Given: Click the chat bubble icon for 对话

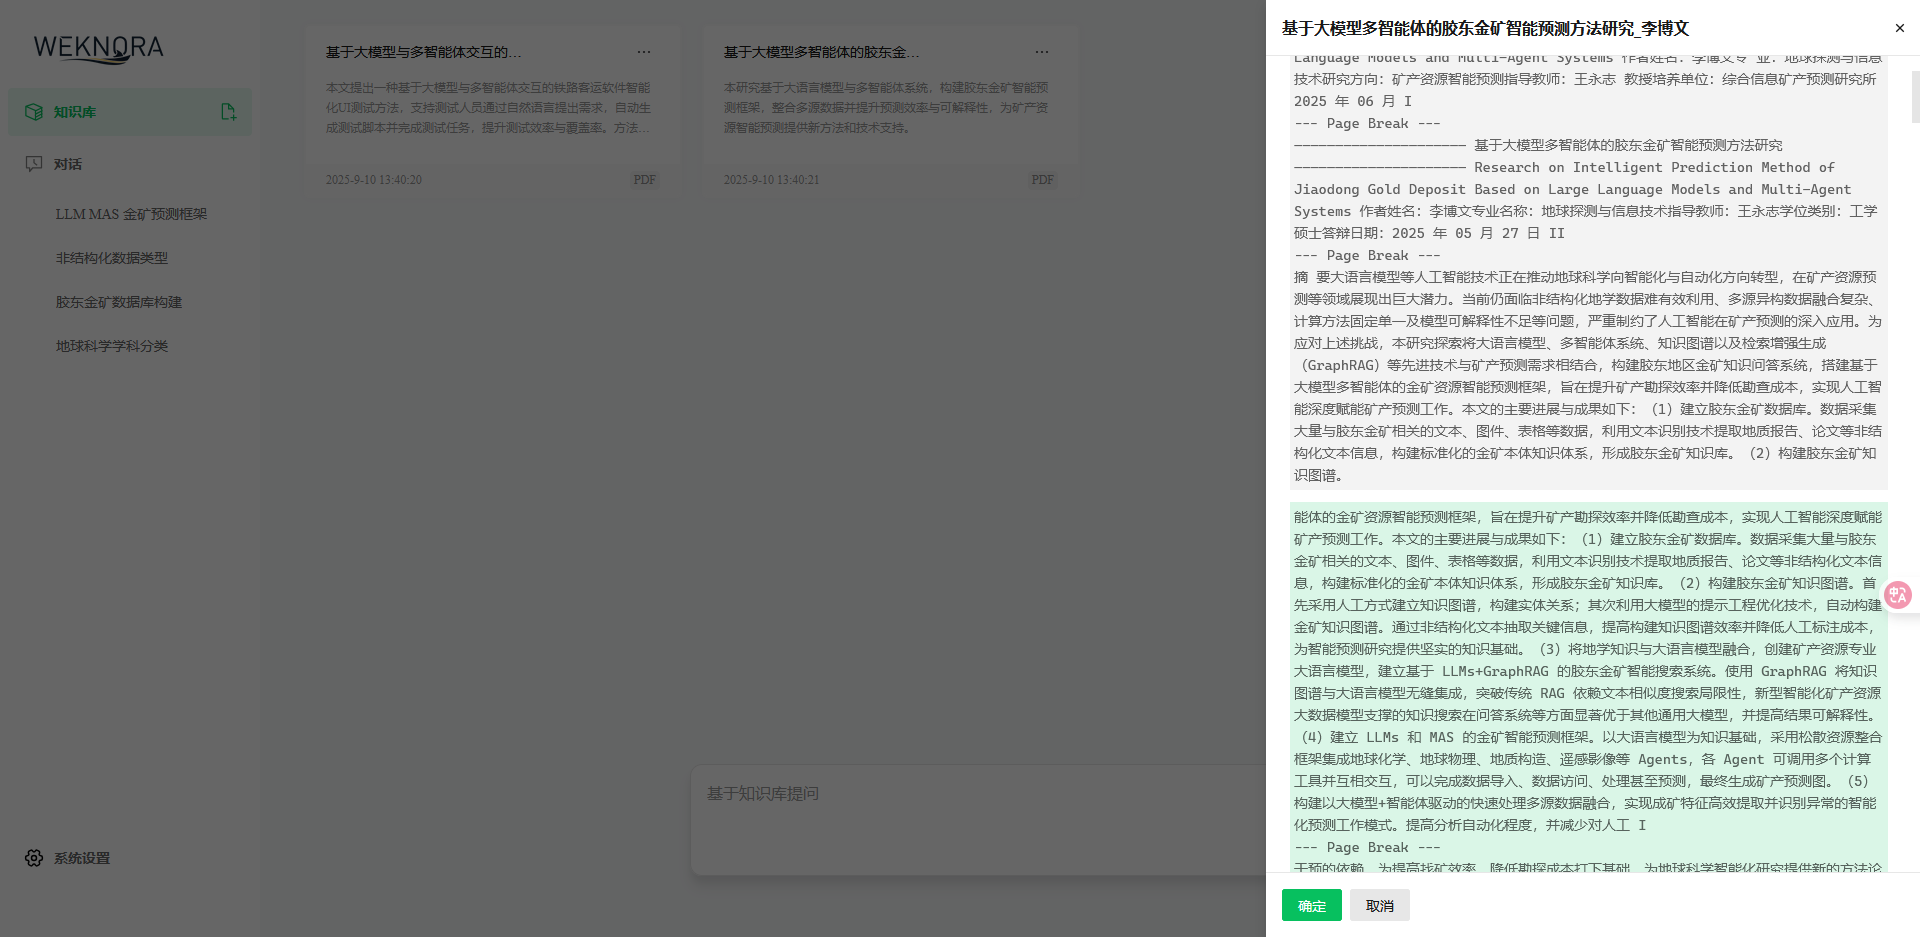Looking at the screenshot, I should tap(34, 164).
